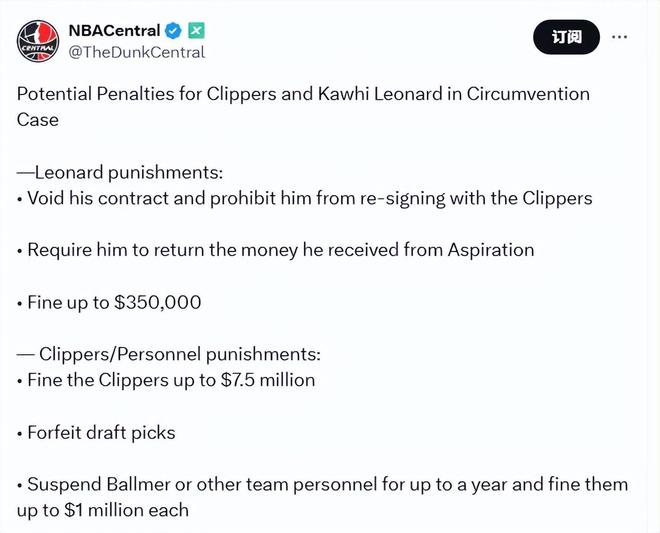Screen dimensions: 660x533
Task: Click the '$7.5 million' amount text
Action: (x=267, y=380)
